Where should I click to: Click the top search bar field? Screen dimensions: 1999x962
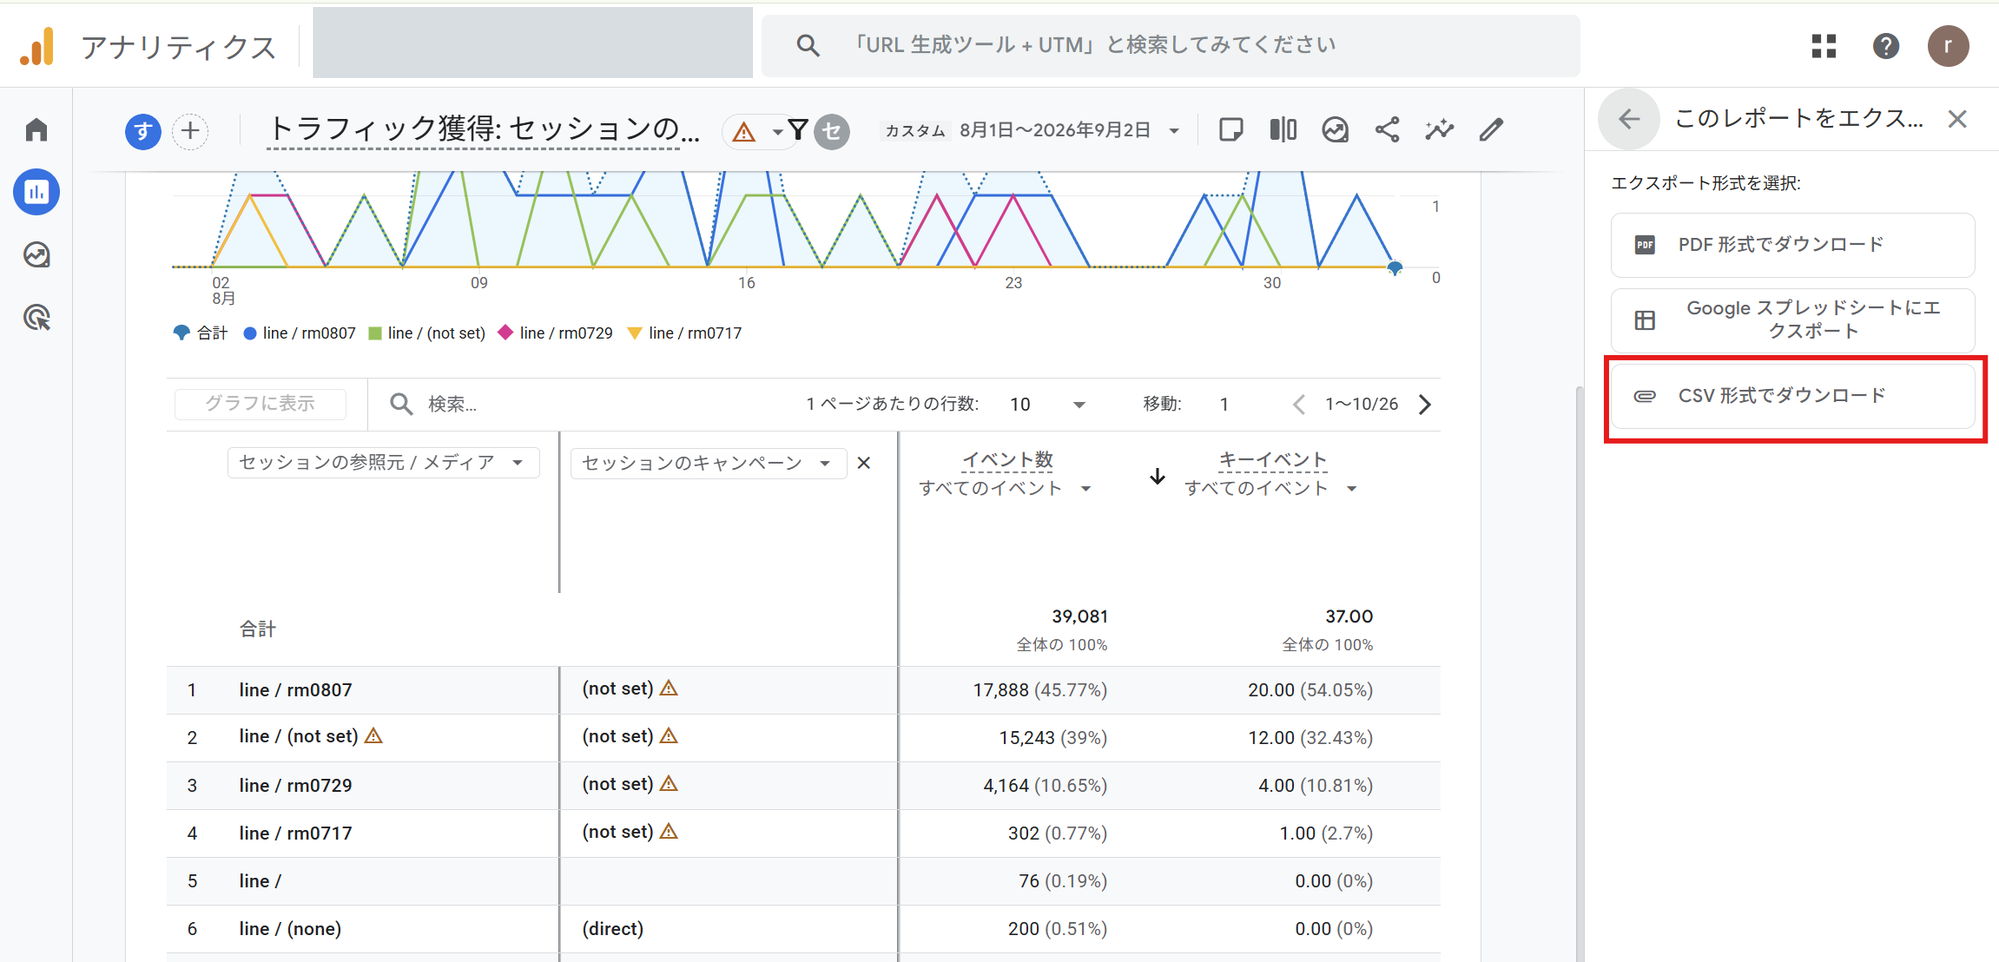point(1171,46)
